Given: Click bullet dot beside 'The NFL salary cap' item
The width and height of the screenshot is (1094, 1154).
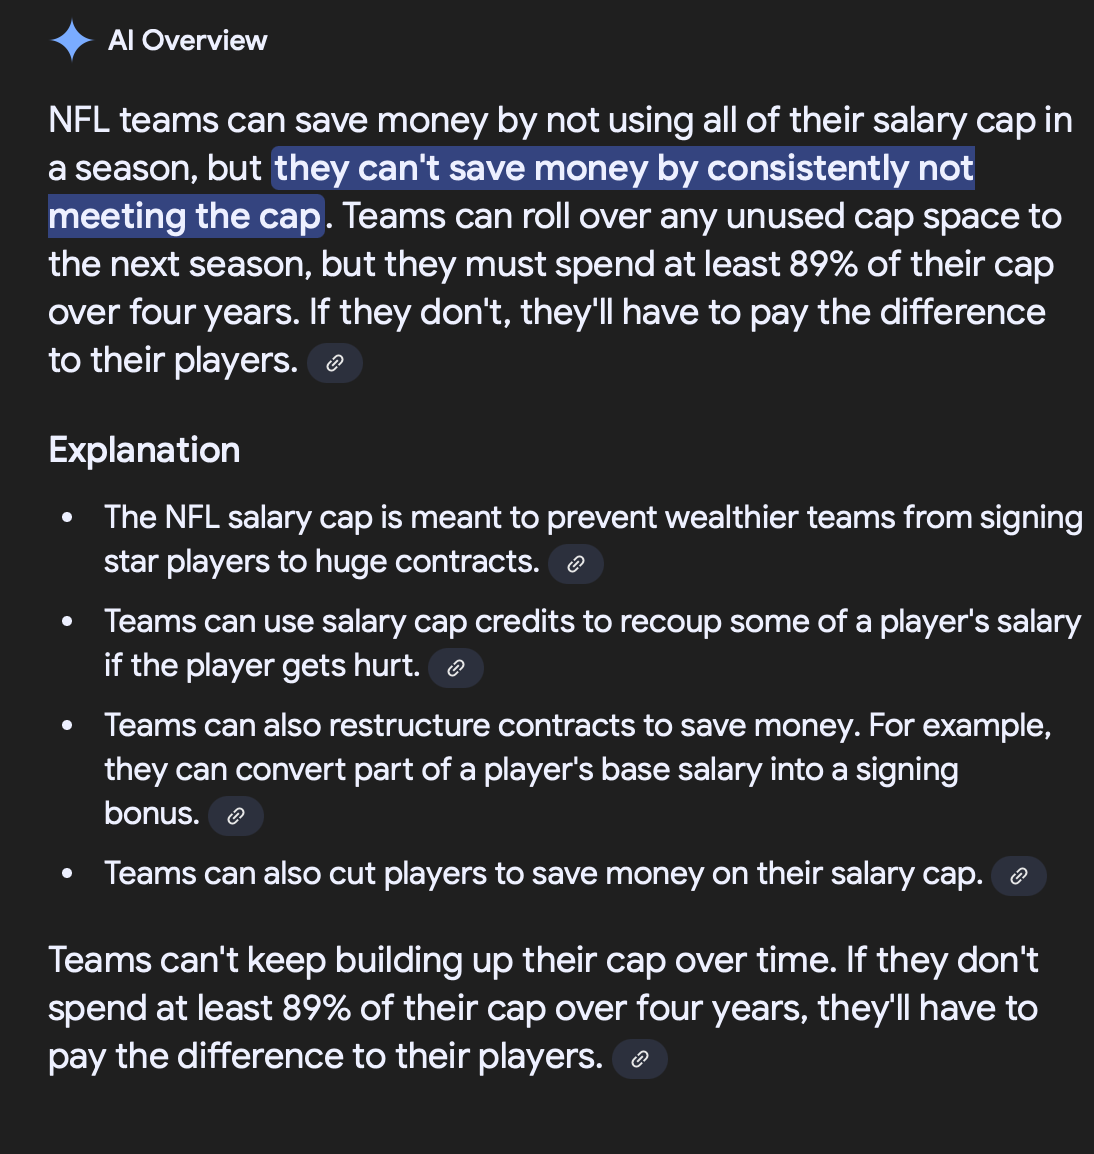Looking at the screenshot, I should pyautogui.click(x=67, y=518).
